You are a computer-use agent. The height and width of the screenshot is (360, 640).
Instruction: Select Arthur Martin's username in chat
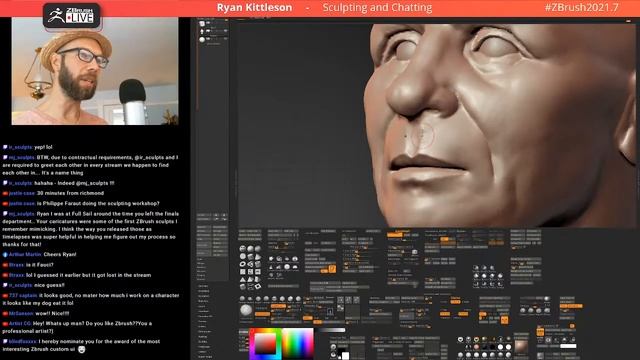tap(25, 254)
